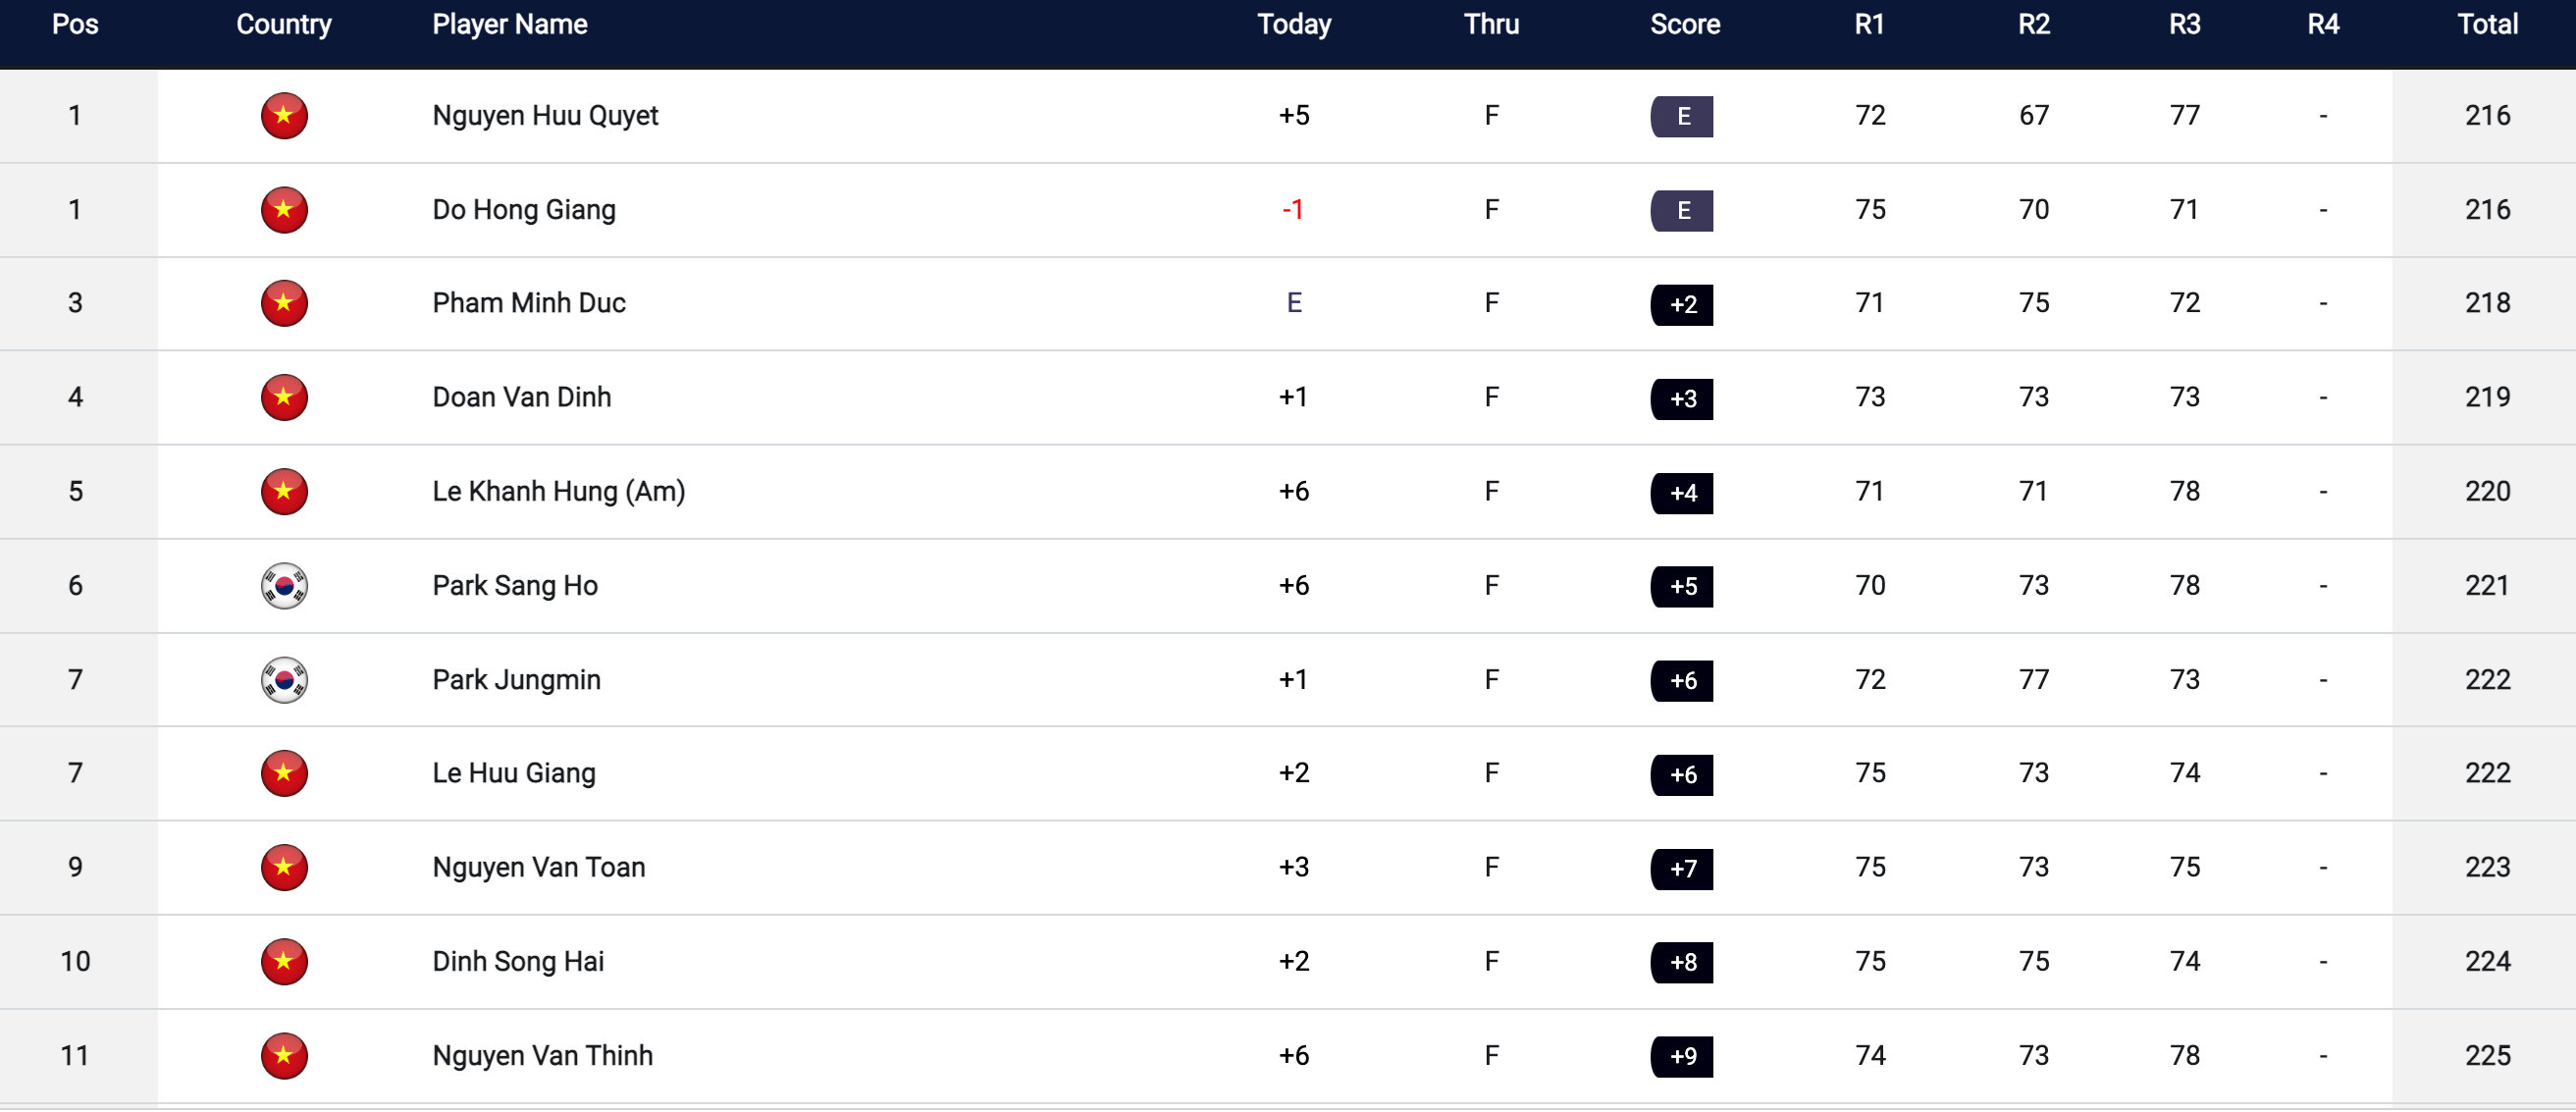The image size is (2576, 1112).
Task: Click Vietnam flag beside Nguyen Van Thinh
Action: 284,1056
